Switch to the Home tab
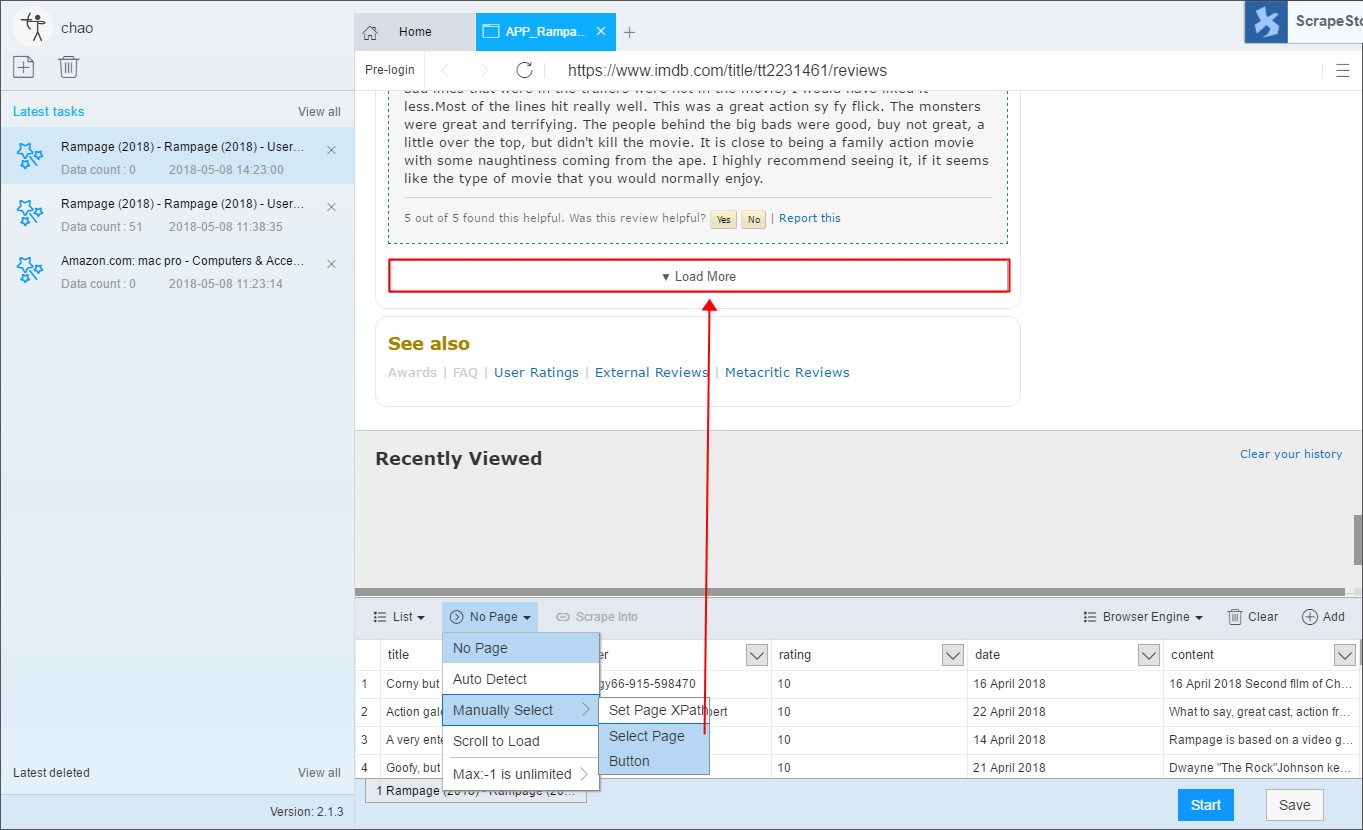The width and height of the screenshot is (1363, 830). [414, 32]
